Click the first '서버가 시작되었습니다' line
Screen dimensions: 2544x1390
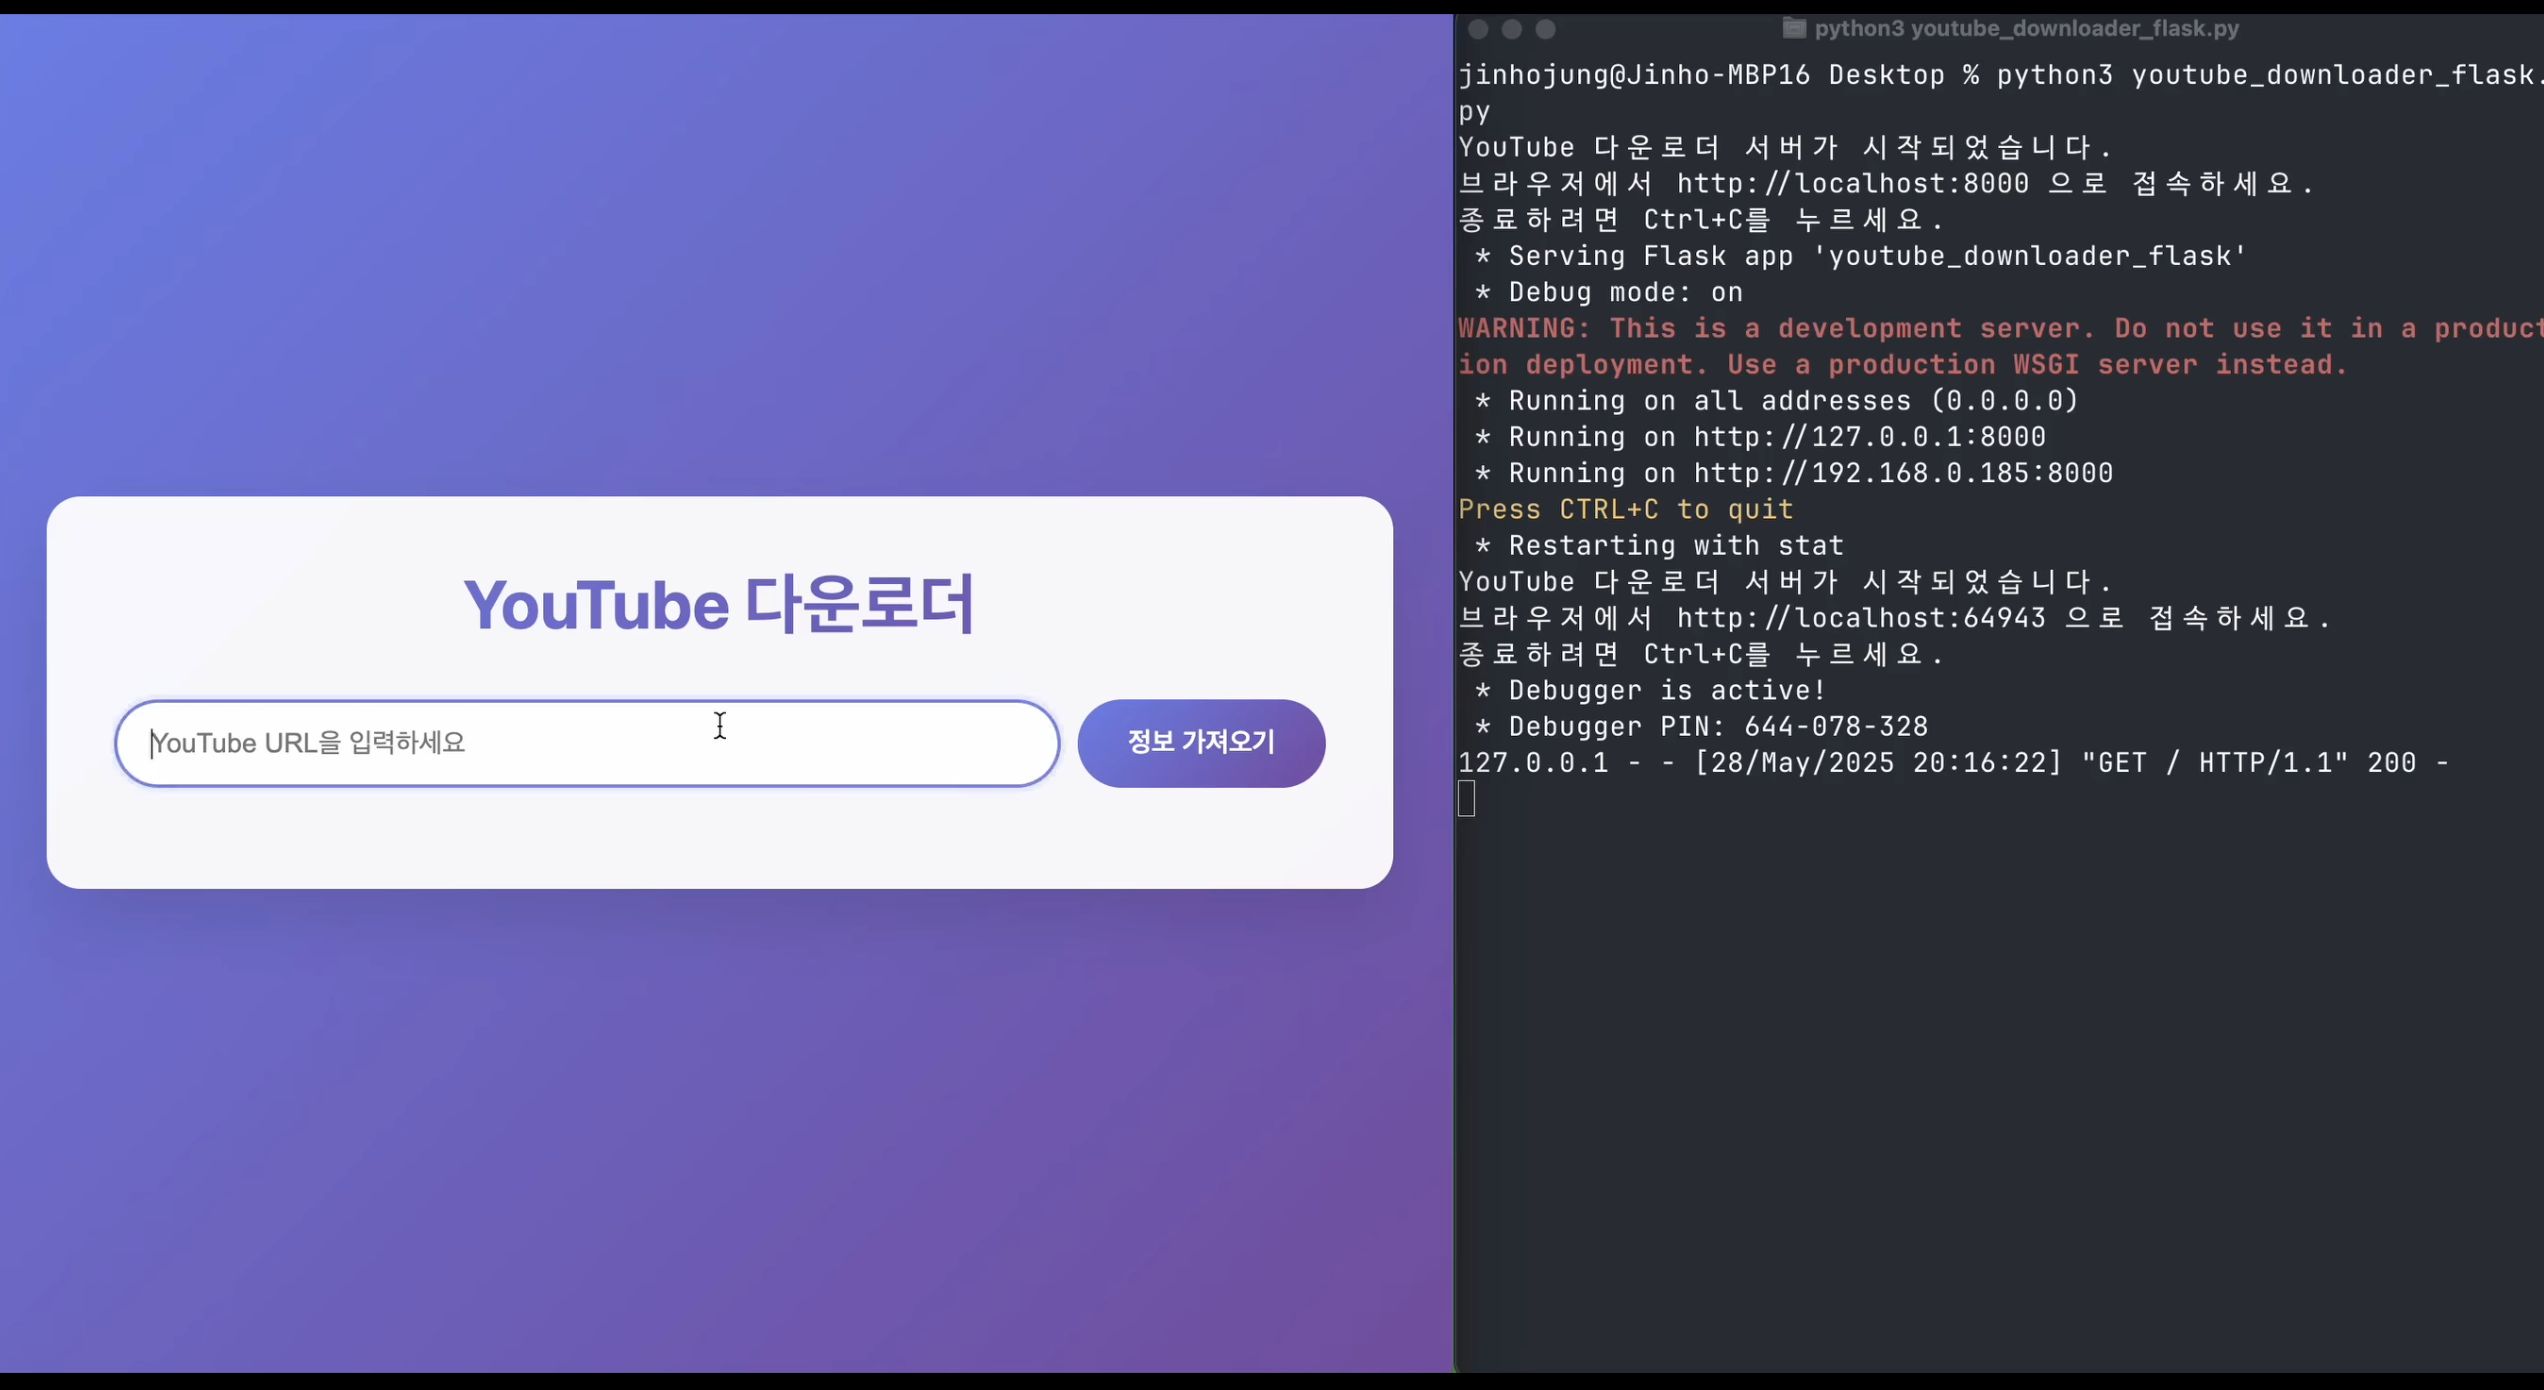[1785, 148]
